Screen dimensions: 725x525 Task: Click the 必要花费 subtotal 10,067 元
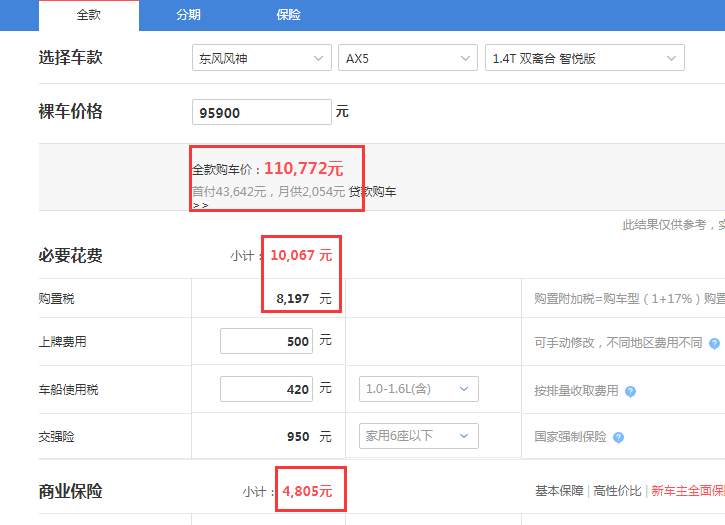pos(301,255)
